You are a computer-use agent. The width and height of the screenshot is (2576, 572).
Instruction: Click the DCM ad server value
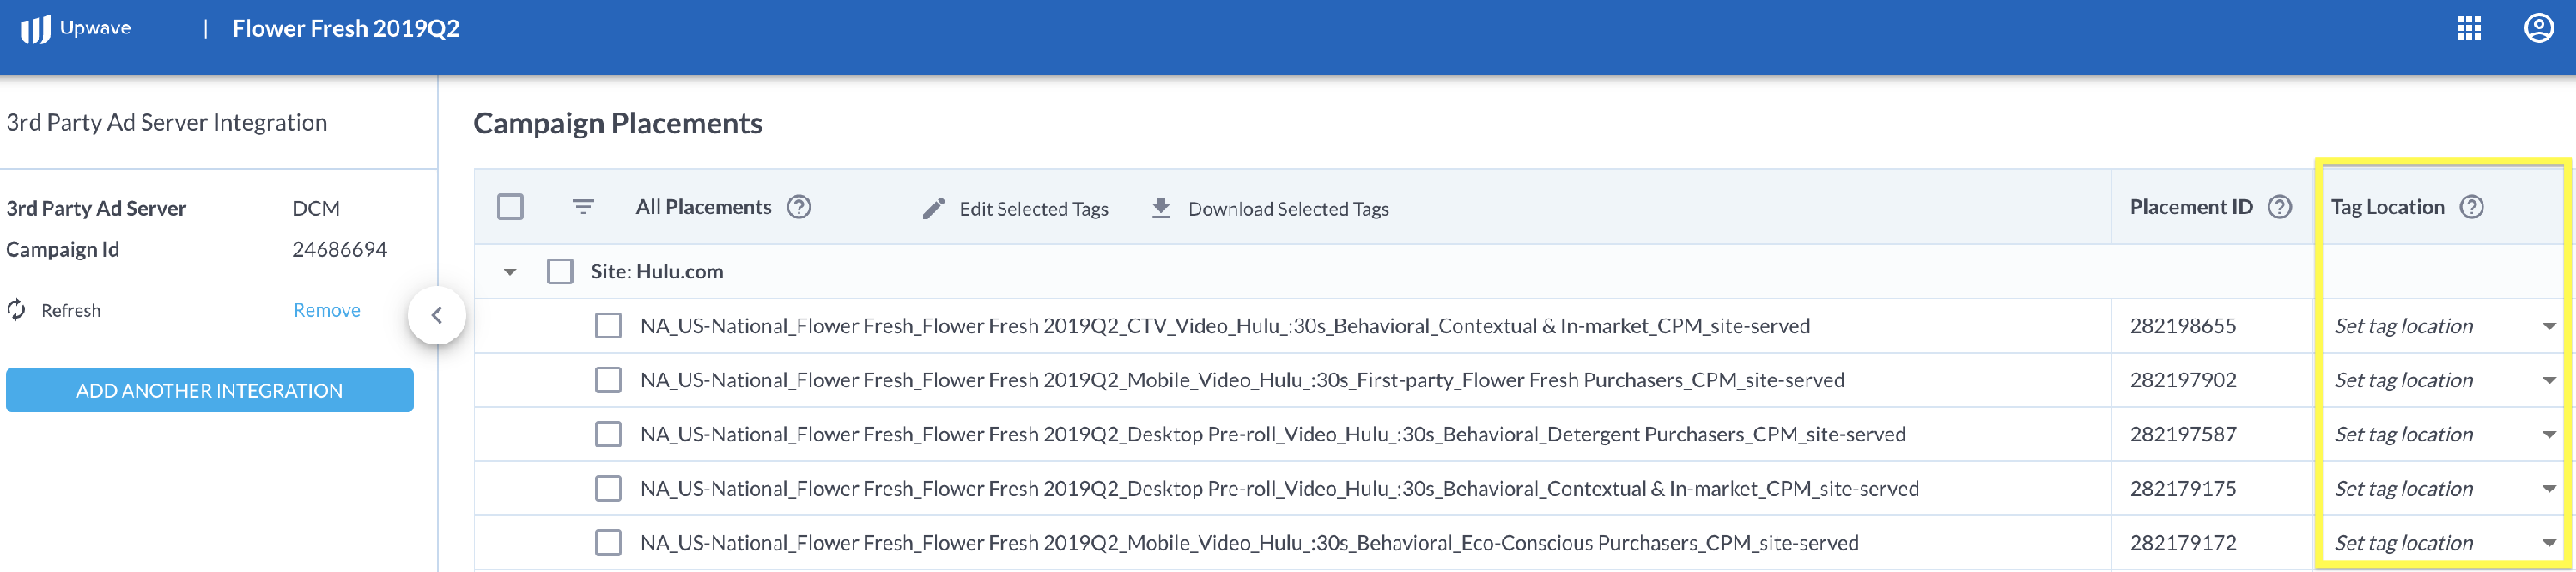(x=316, y=208)
